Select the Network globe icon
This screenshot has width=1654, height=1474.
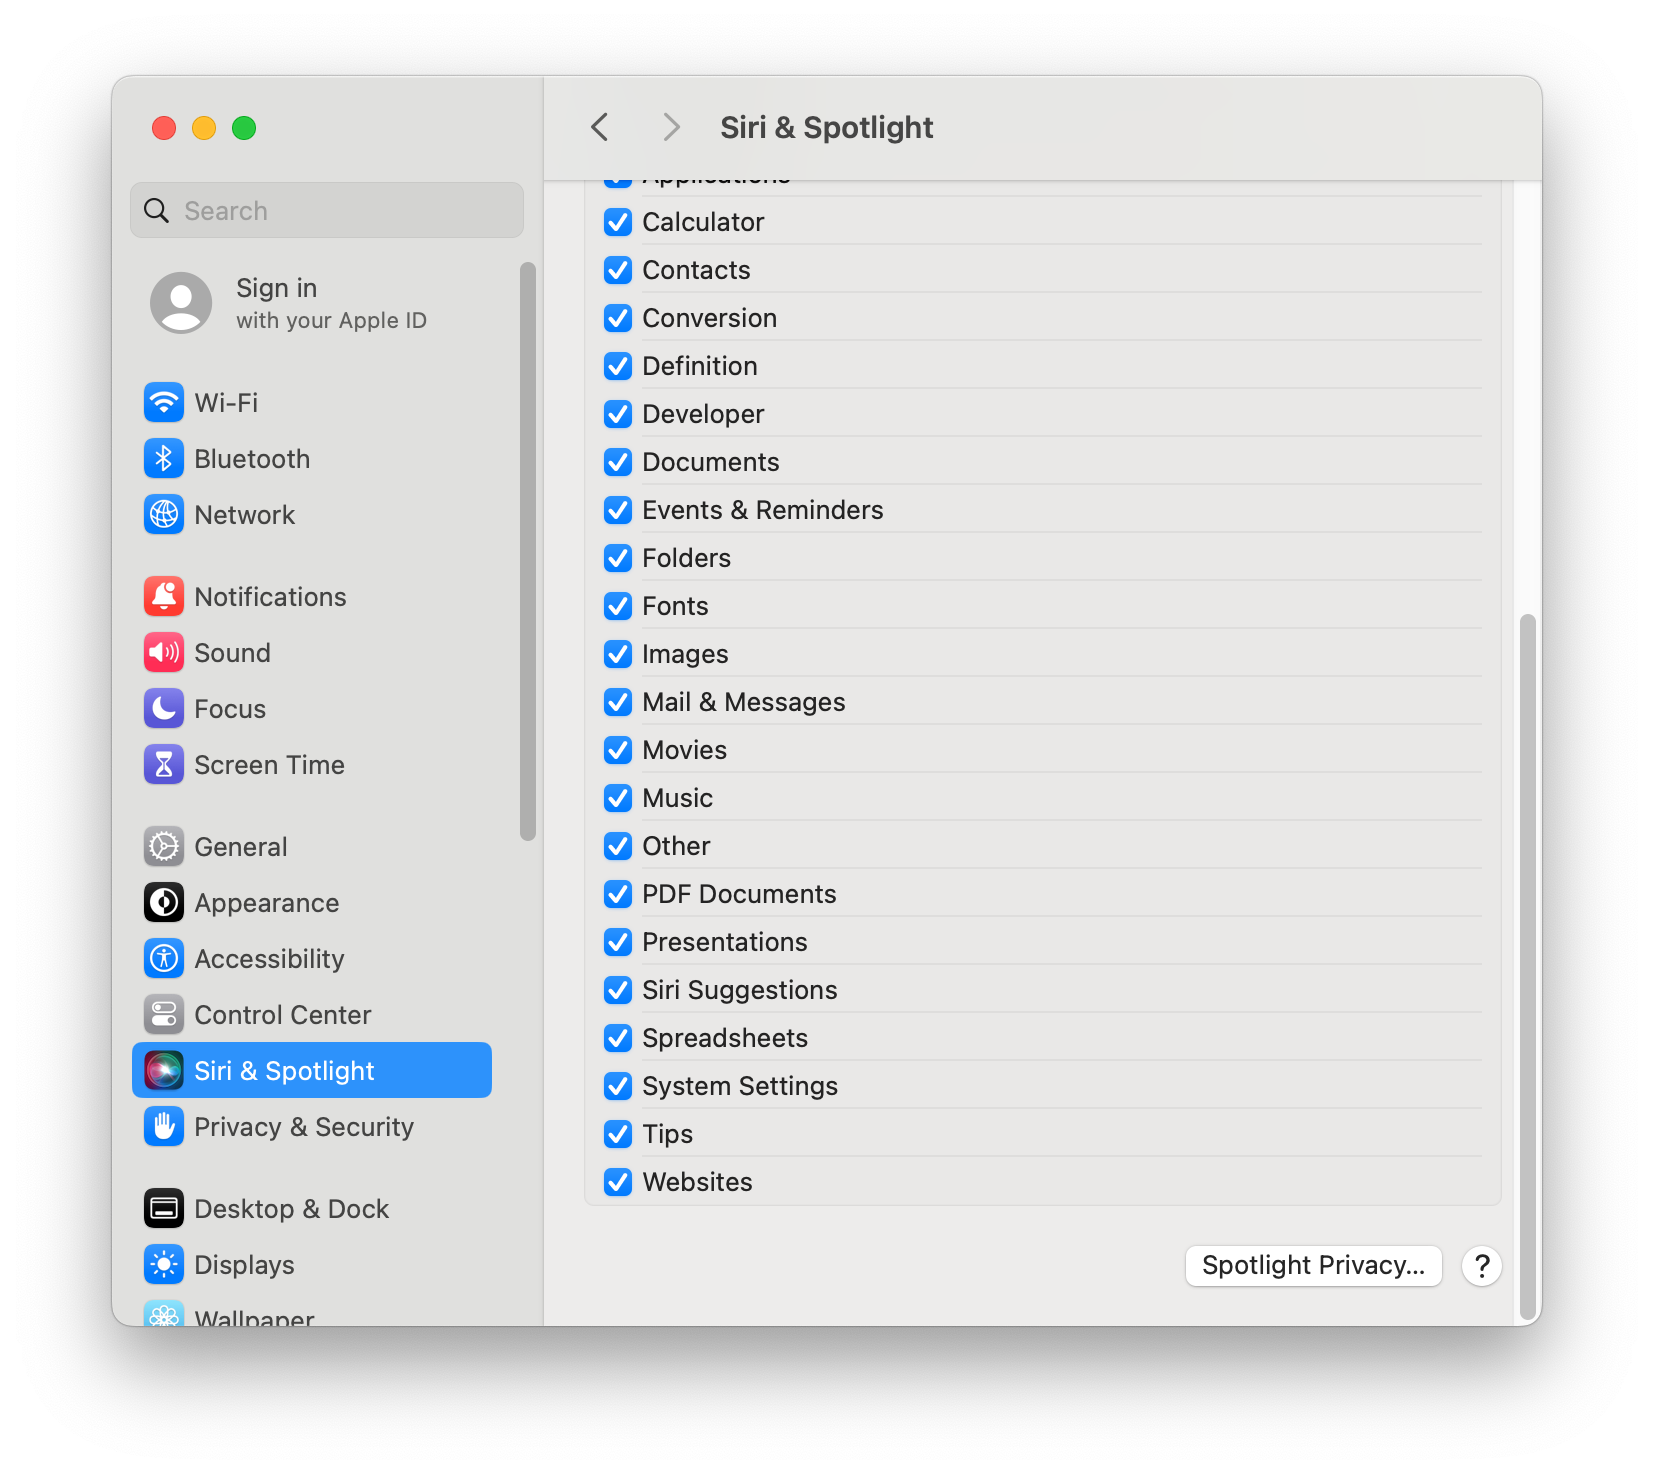tap(164, 515)
